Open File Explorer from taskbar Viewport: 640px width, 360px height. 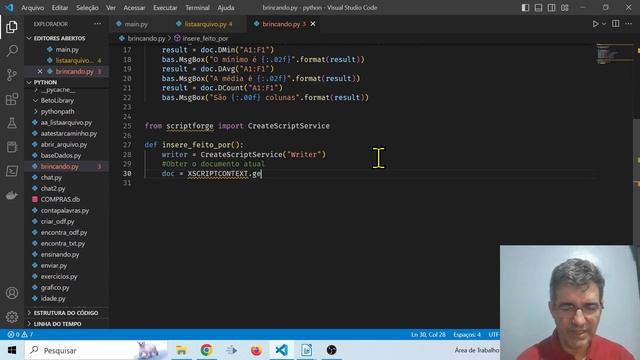click(181, 350)
